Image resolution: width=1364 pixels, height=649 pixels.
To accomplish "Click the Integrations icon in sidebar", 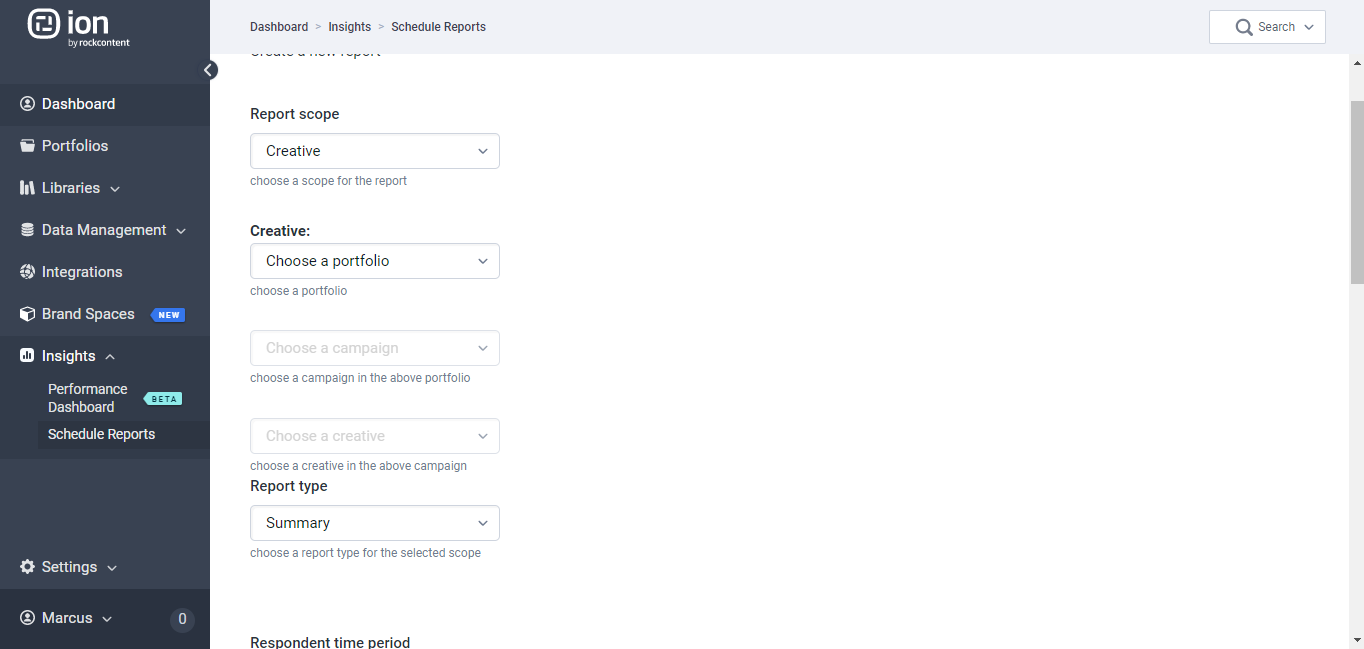I will 27,272.
